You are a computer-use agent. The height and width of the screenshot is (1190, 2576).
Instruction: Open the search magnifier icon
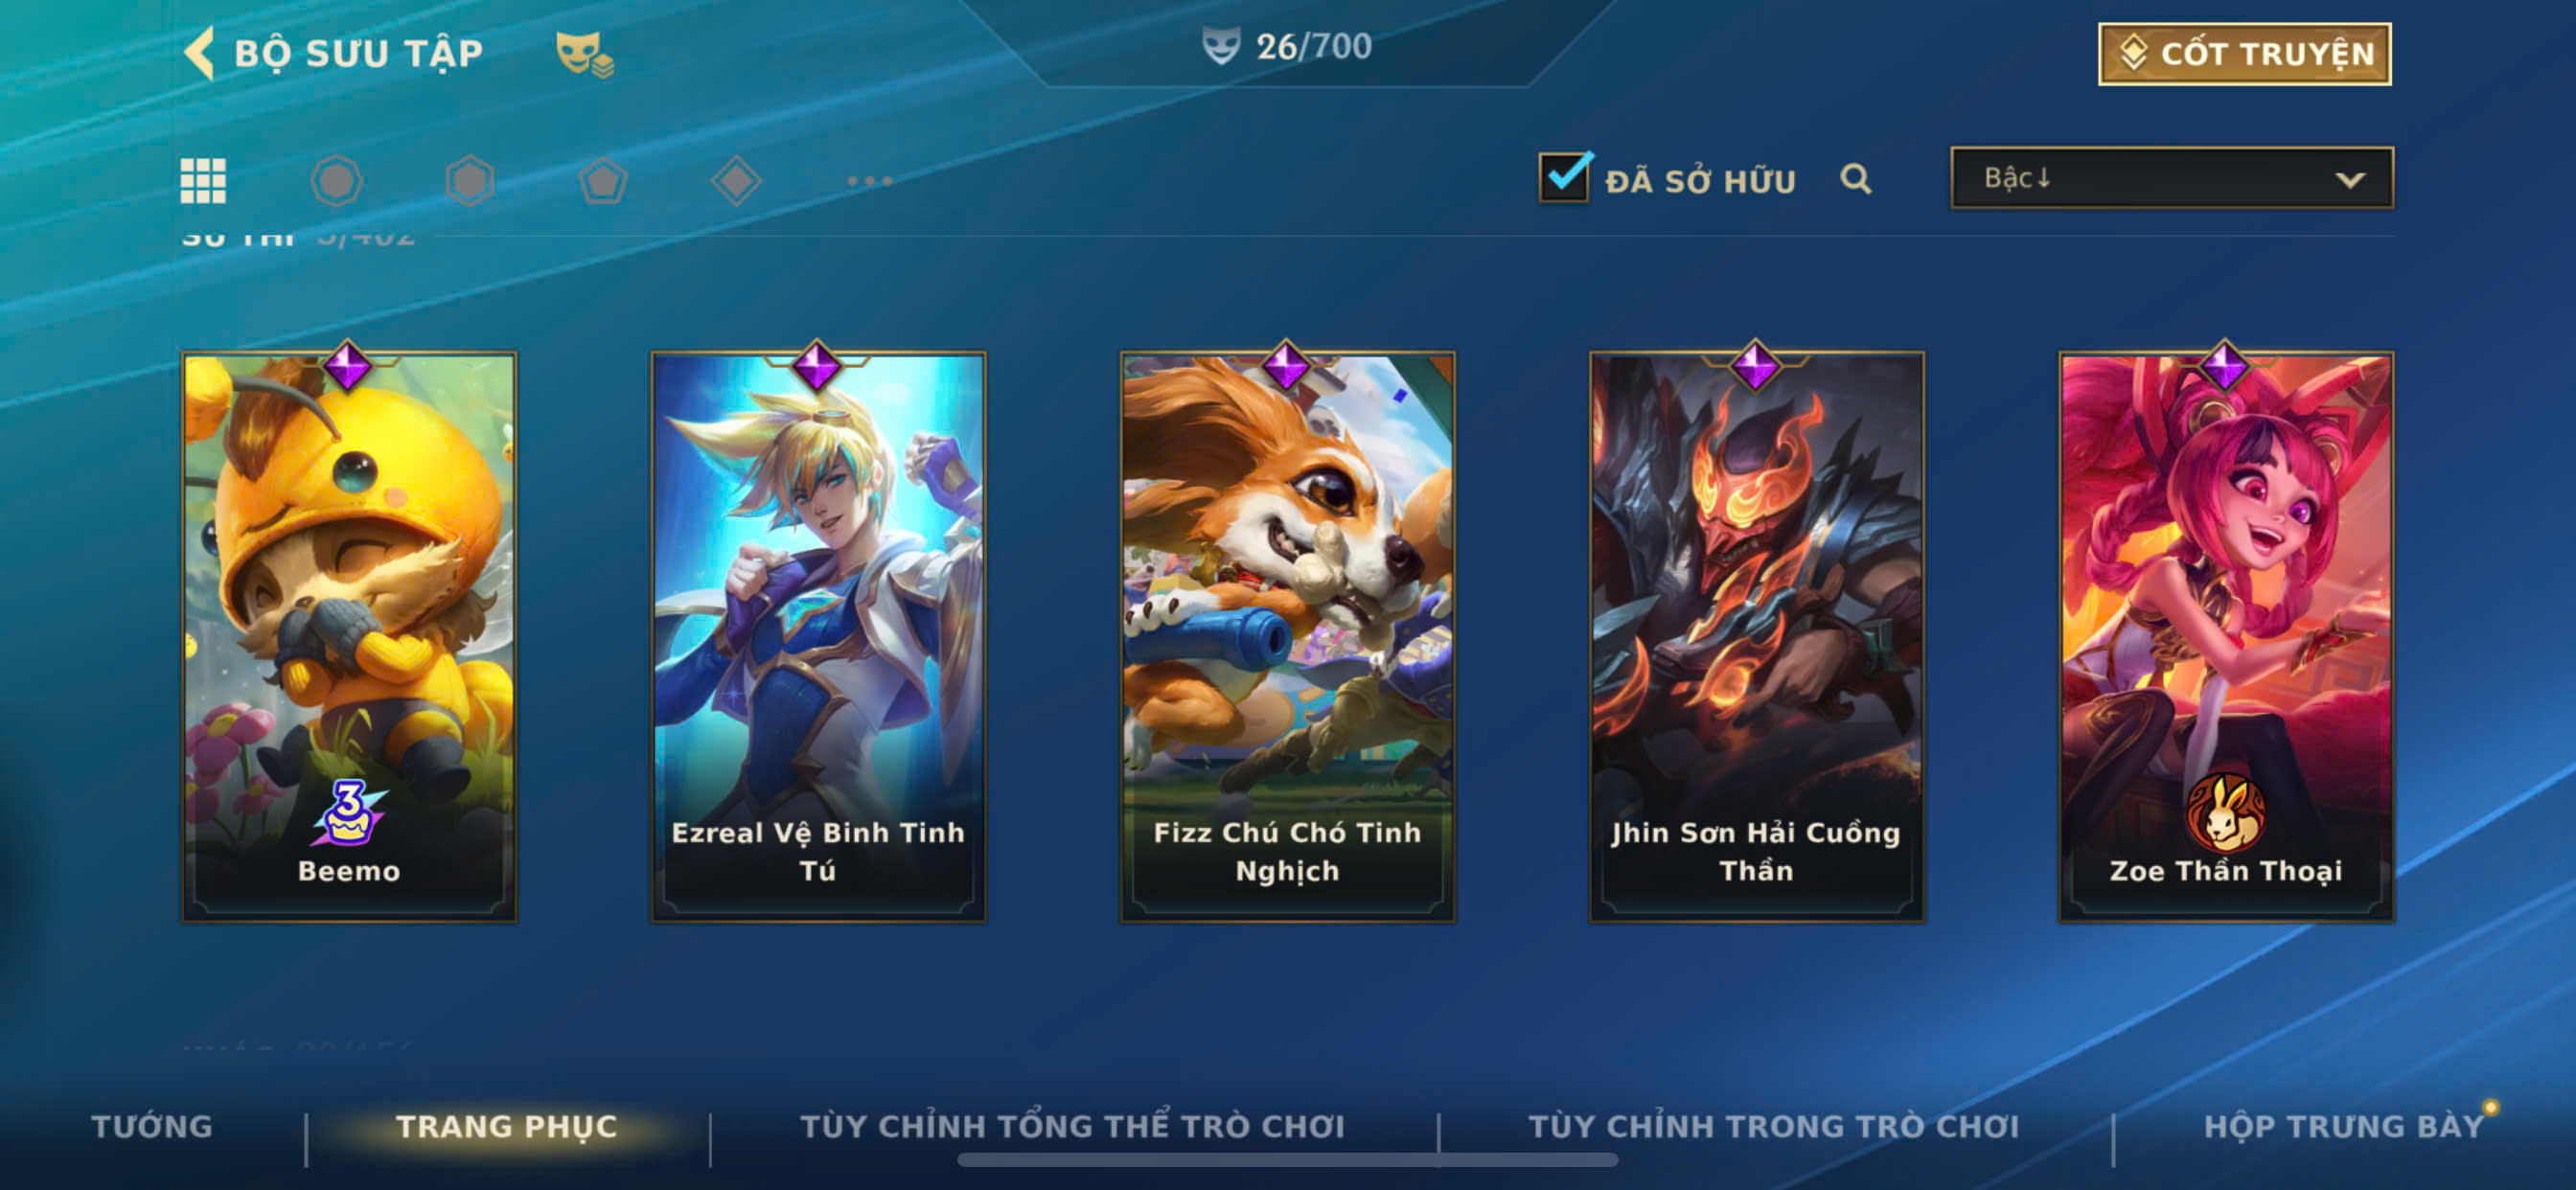pyautogui.click(x=1855, y=179)
